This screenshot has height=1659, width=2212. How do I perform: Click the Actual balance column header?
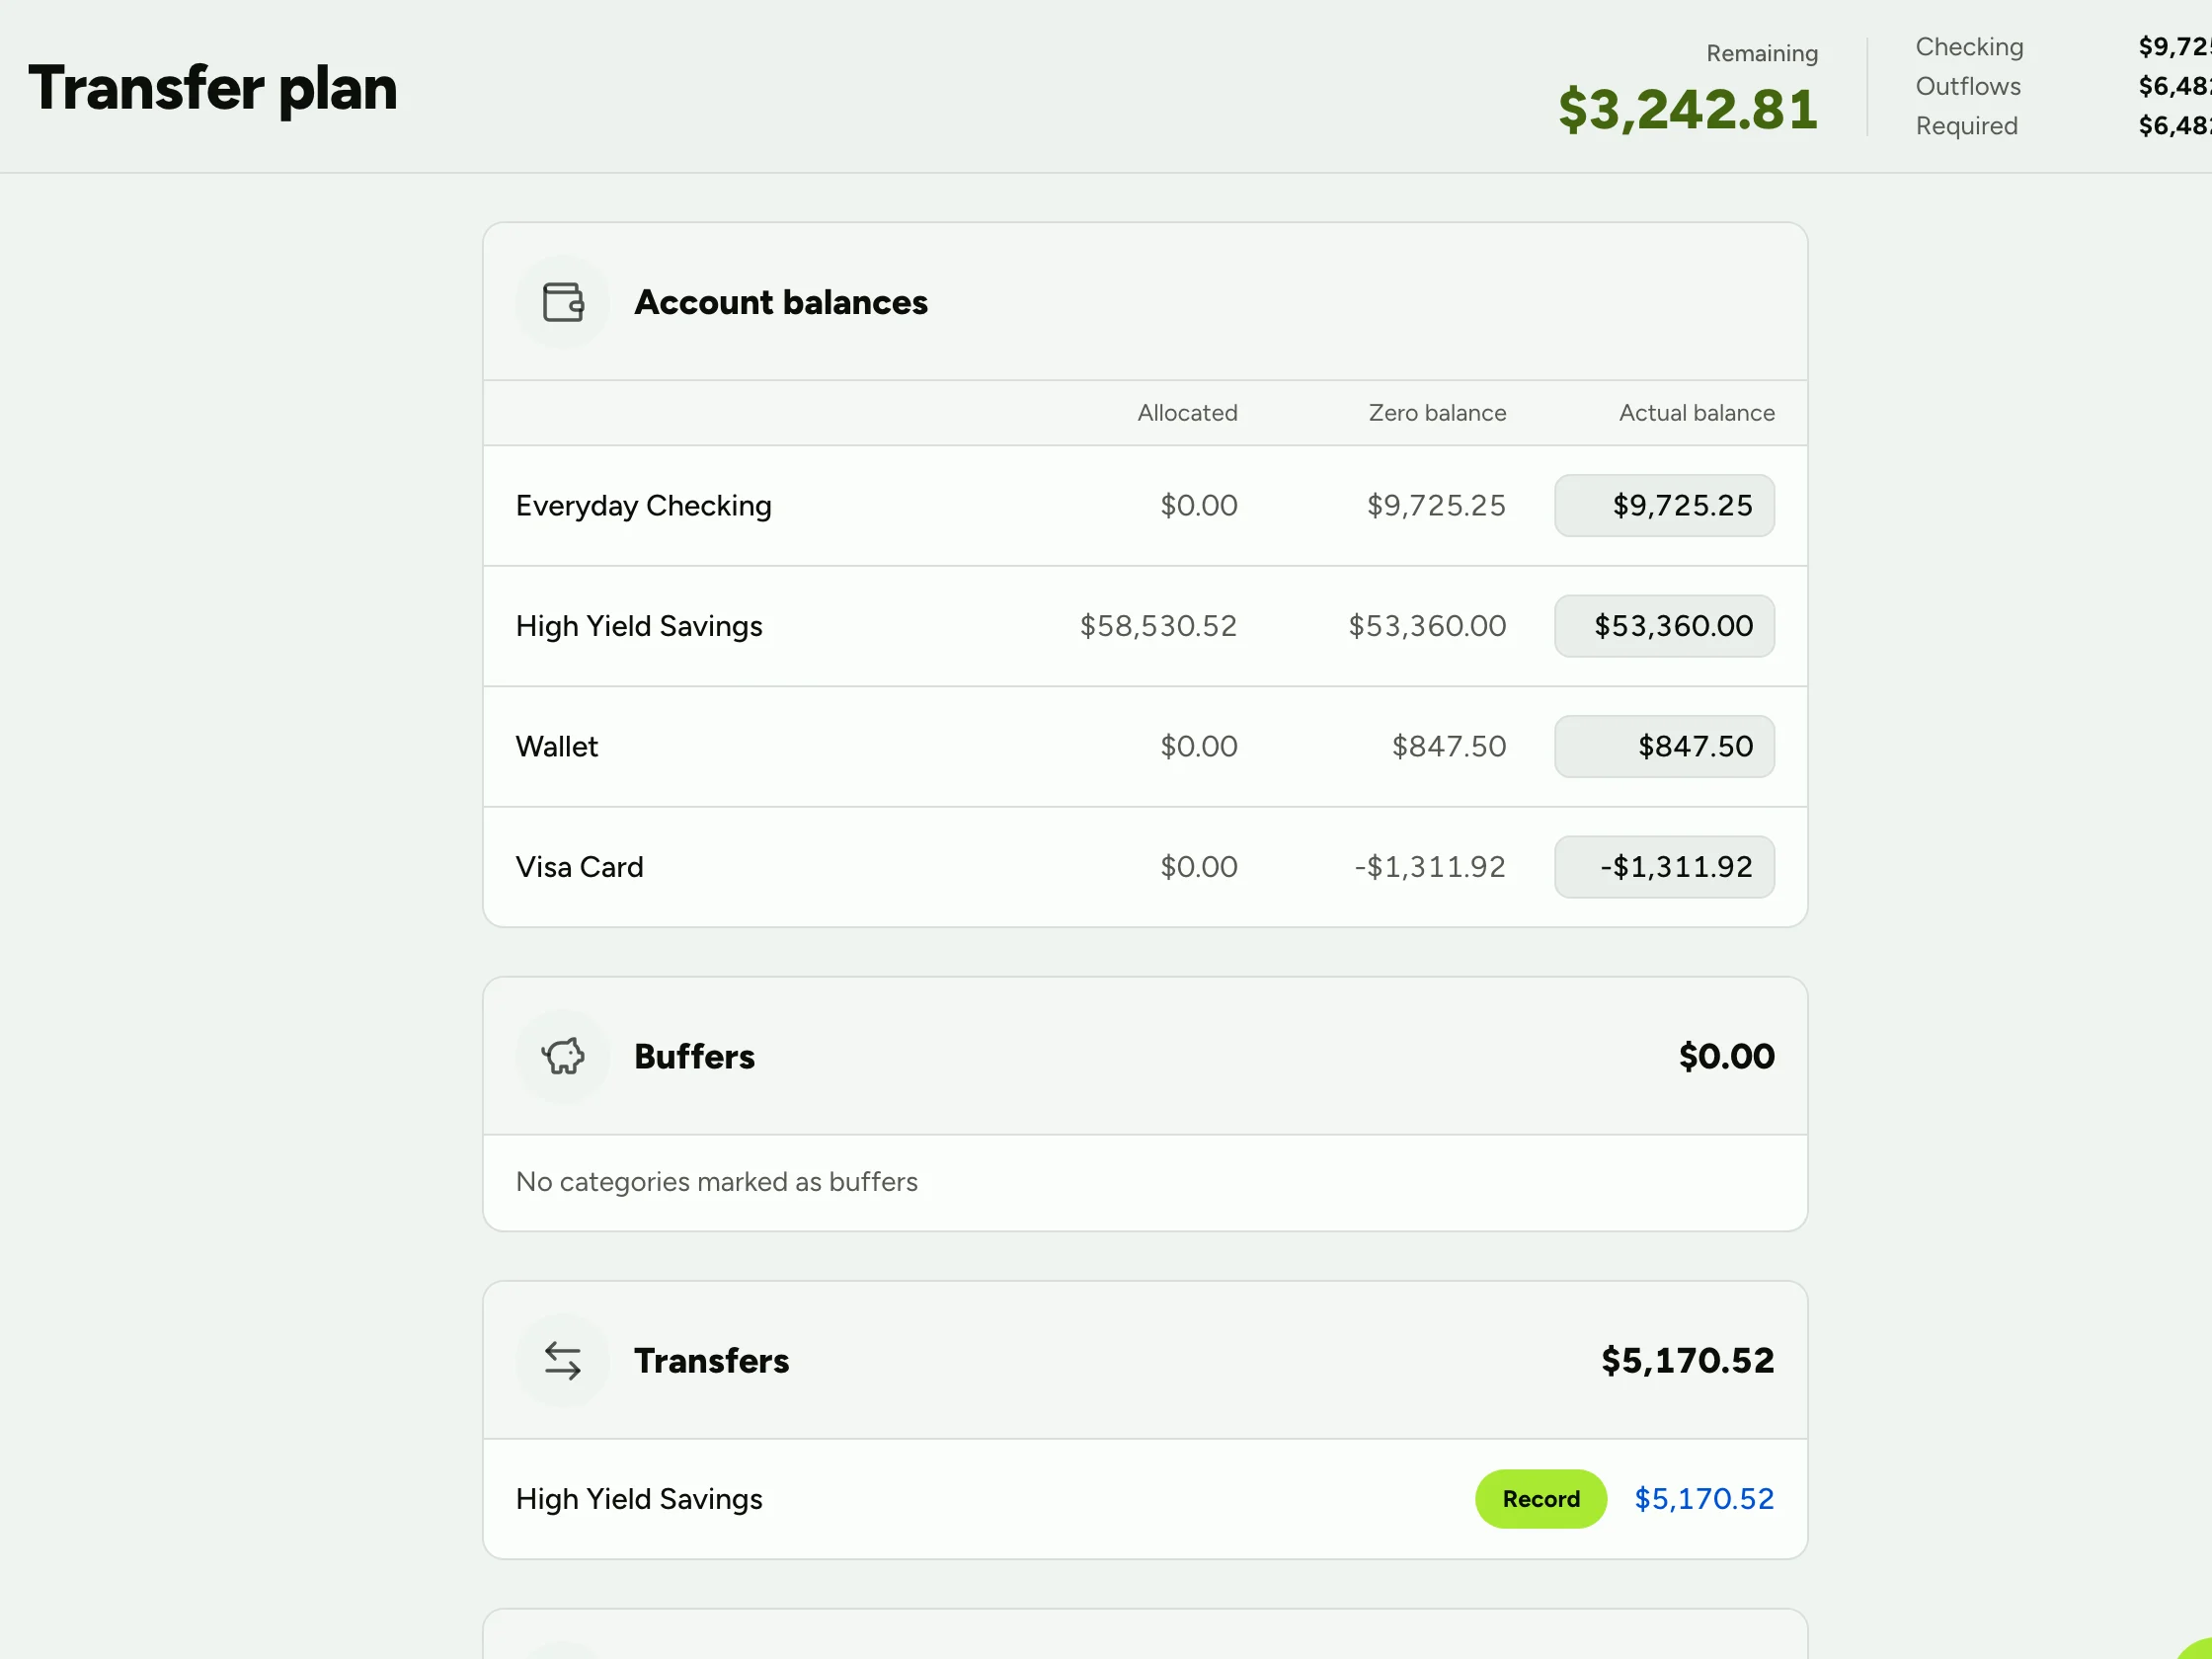pyautogui.click(x=1697, y=413)
